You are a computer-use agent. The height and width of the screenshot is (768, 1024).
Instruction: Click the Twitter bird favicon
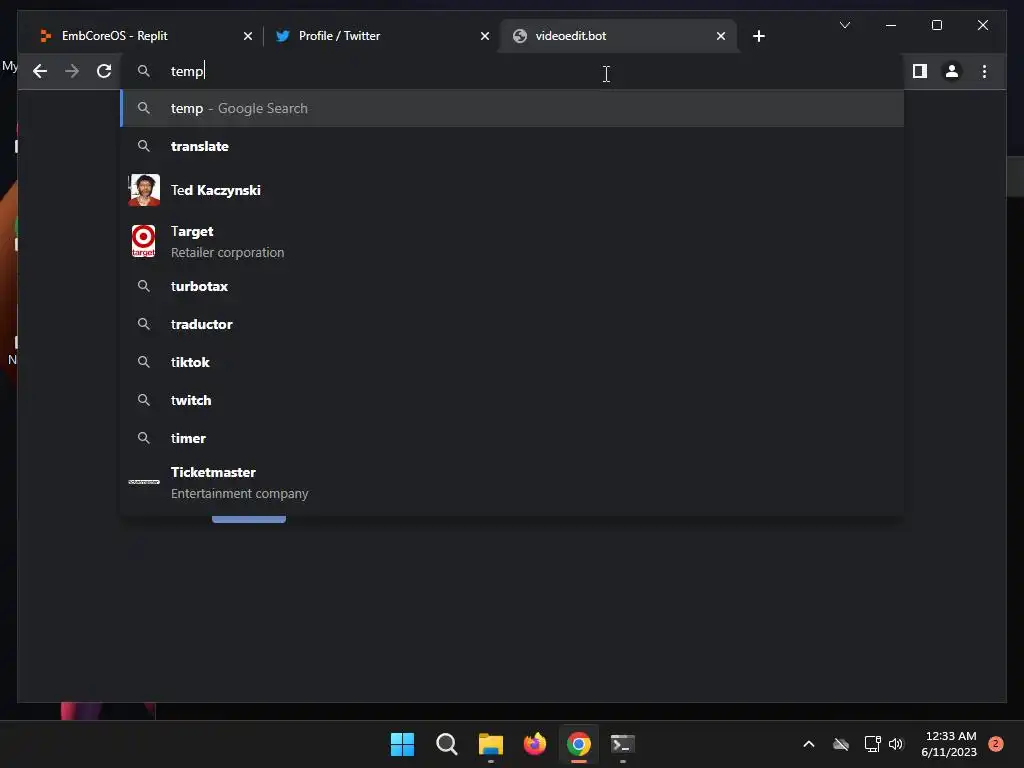pyautogui.click(x=282, y=36)
